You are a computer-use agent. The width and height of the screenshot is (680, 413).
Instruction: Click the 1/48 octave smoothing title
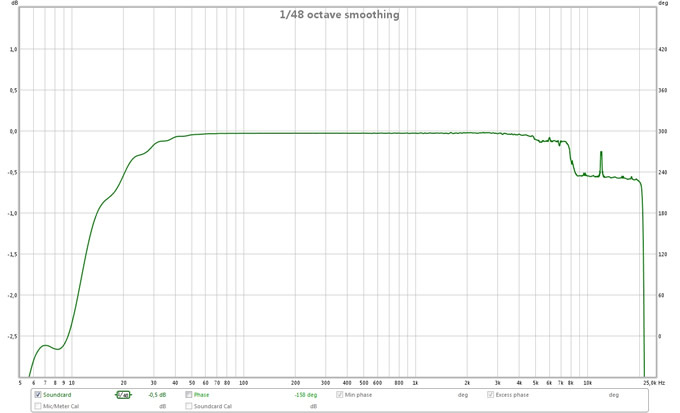click(338, 15)
